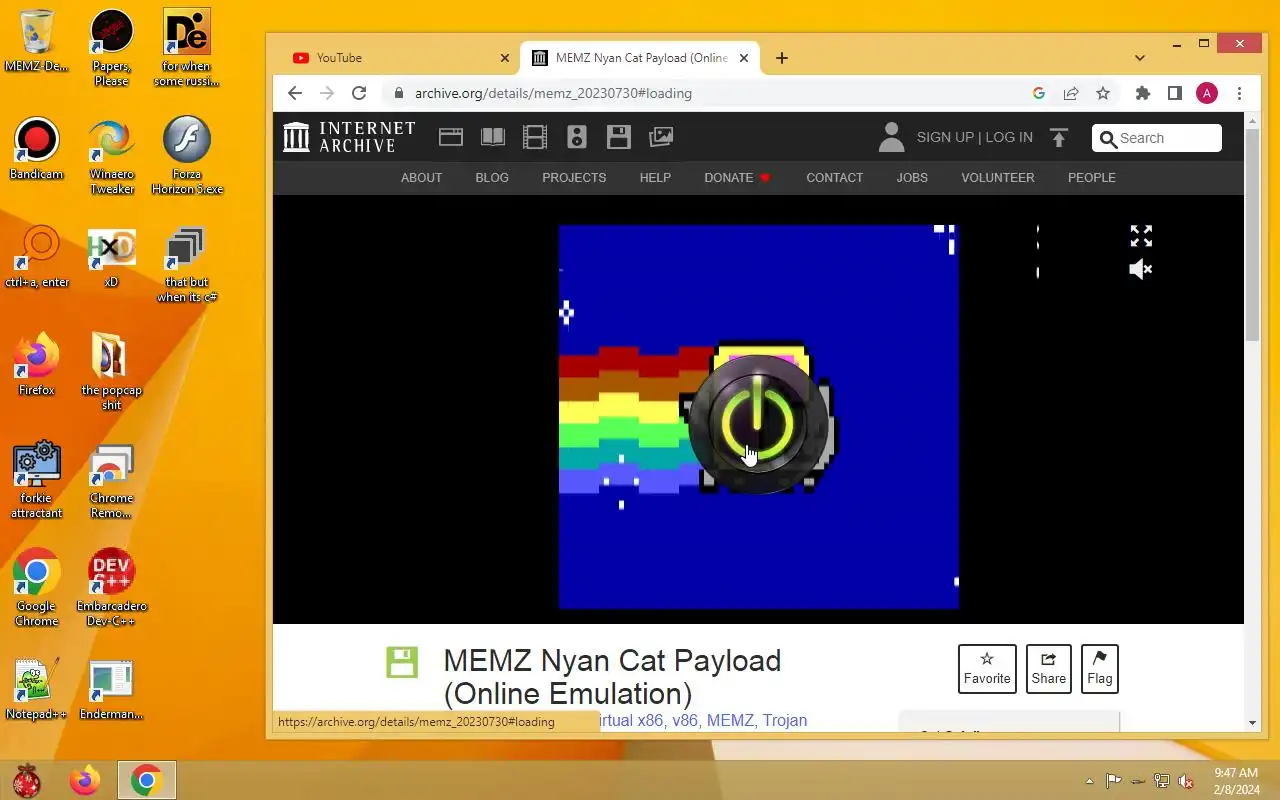Image resolution: width=1280 pixels, height=800 pixels.
Task: Open JOBS menu item
Action: tap(912, 177)
